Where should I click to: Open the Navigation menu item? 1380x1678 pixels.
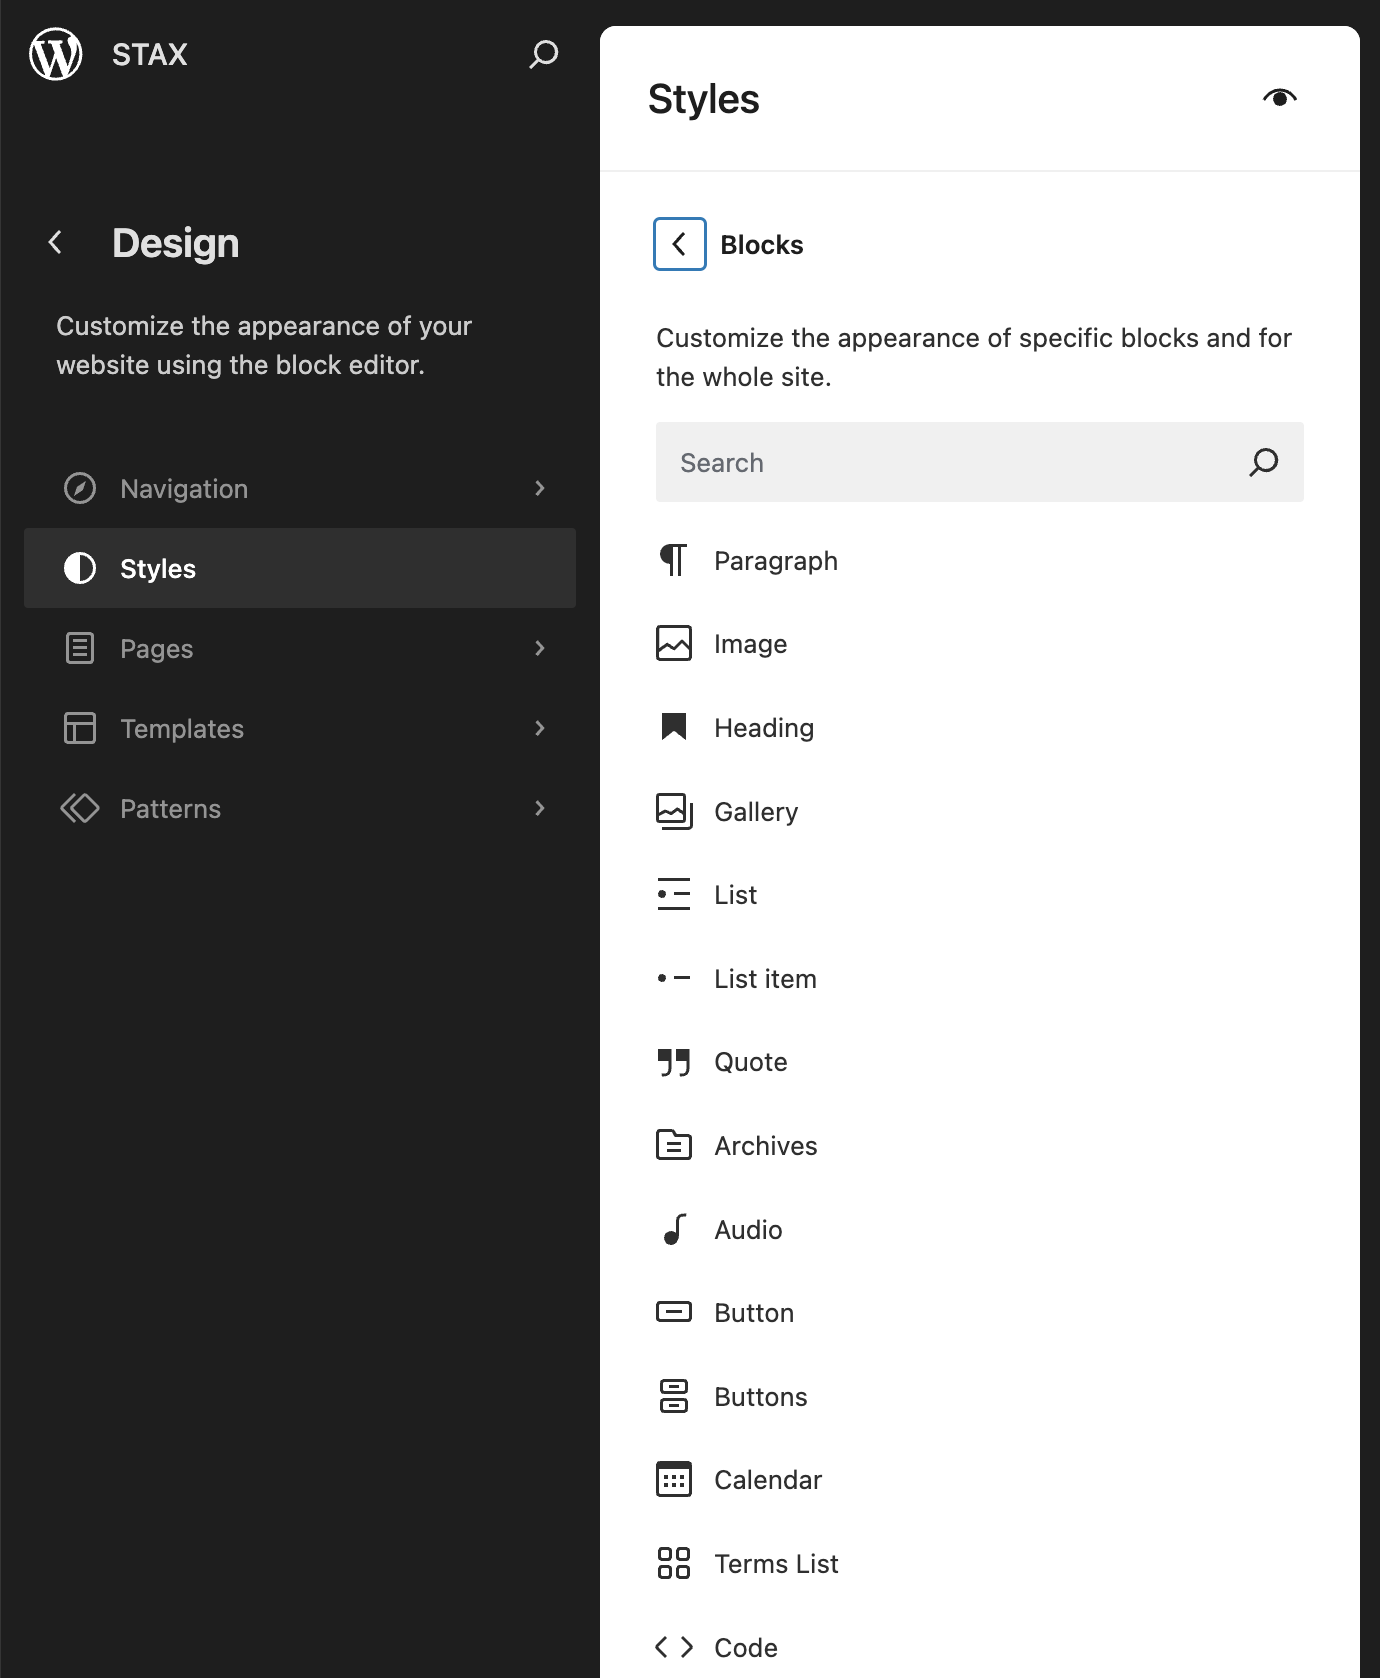coord(300,488)
